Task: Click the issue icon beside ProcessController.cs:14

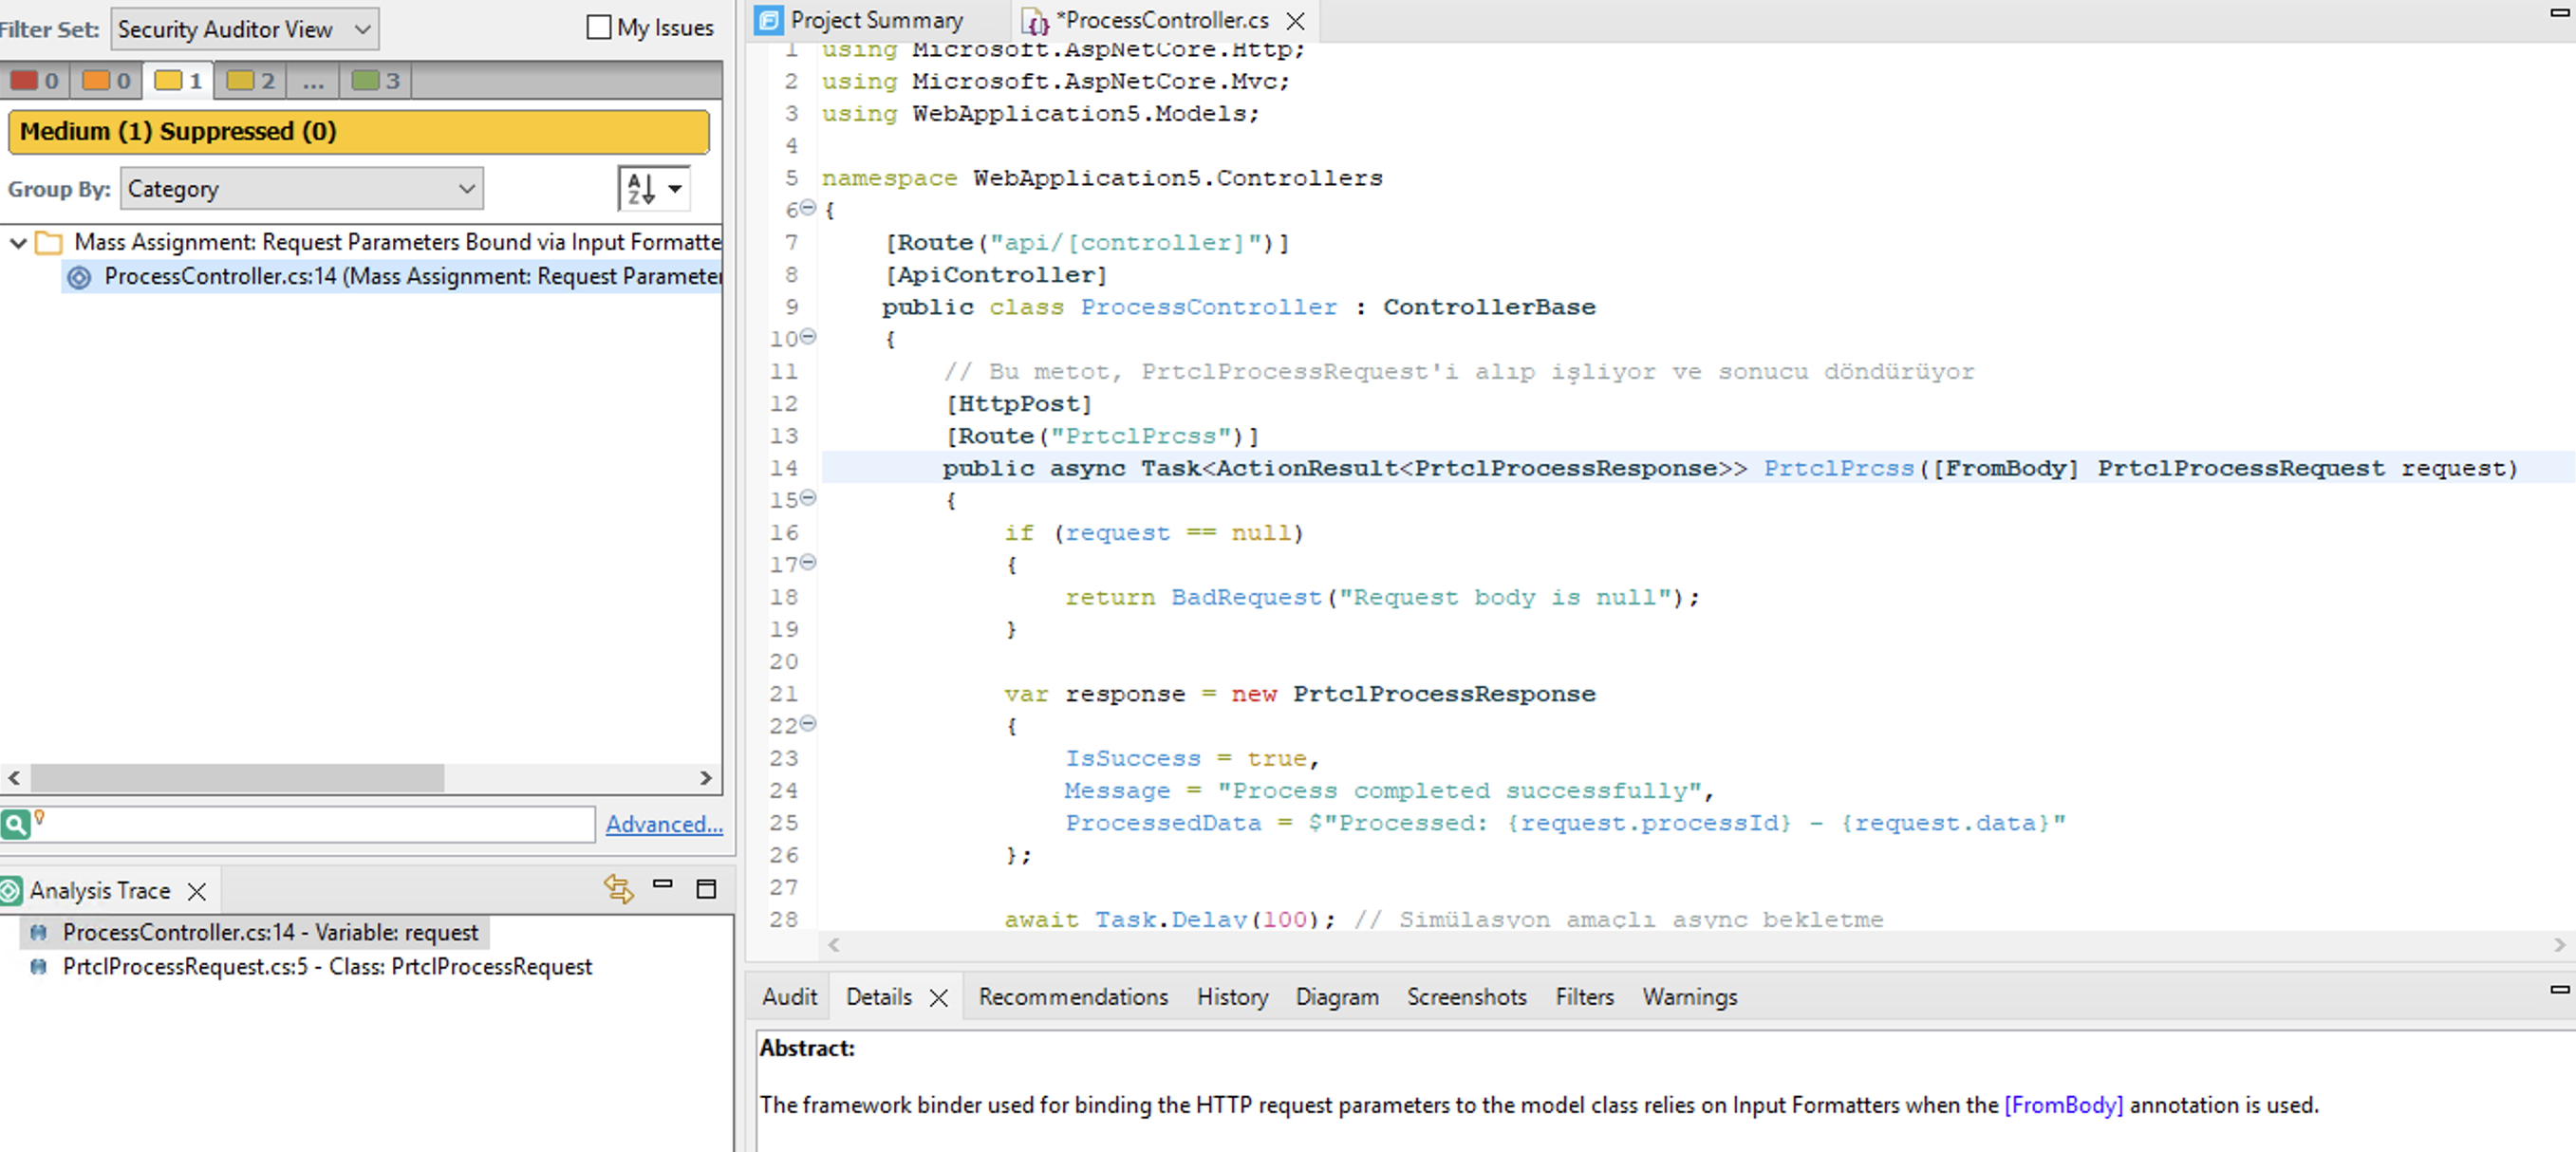Action: pos(79,277)
